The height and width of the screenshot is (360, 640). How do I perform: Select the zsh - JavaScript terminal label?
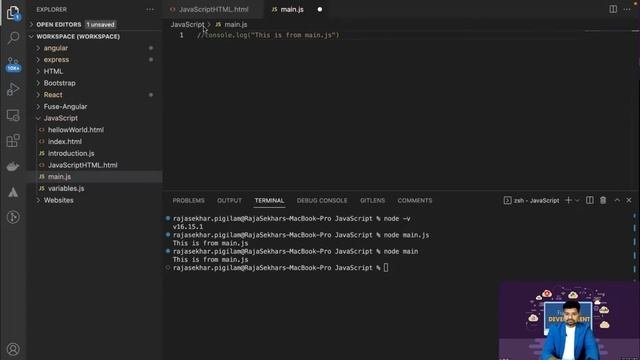pyautogui.click(x=531, y=200)
